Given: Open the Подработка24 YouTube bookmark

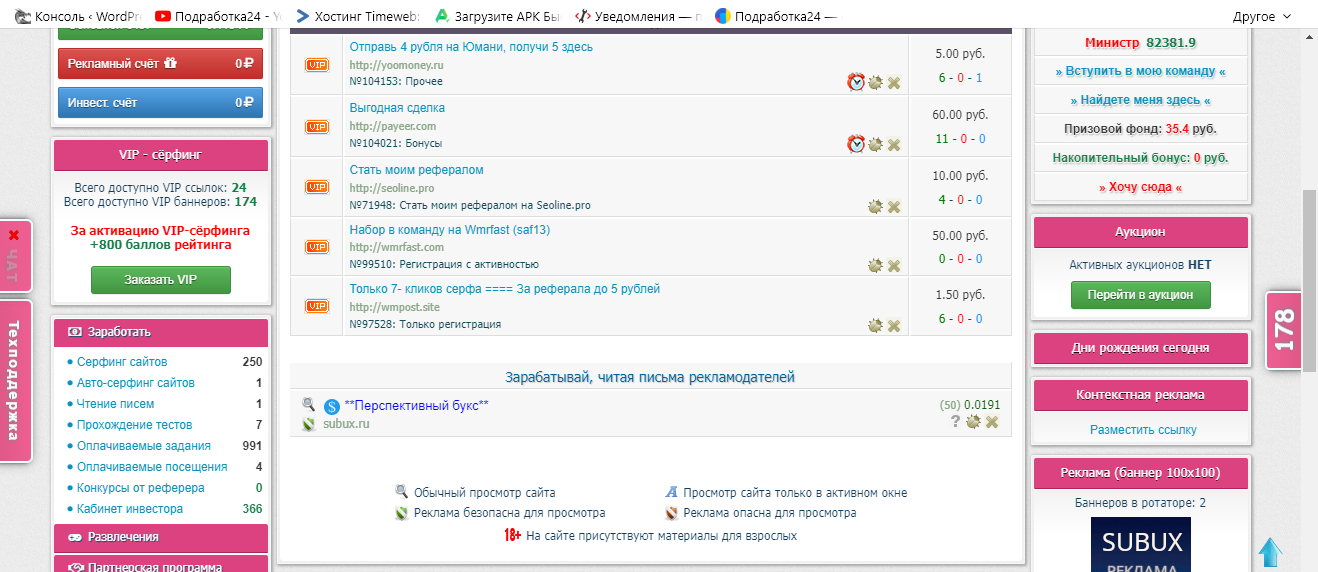Looking at the screenshot, I should (219, 16).
